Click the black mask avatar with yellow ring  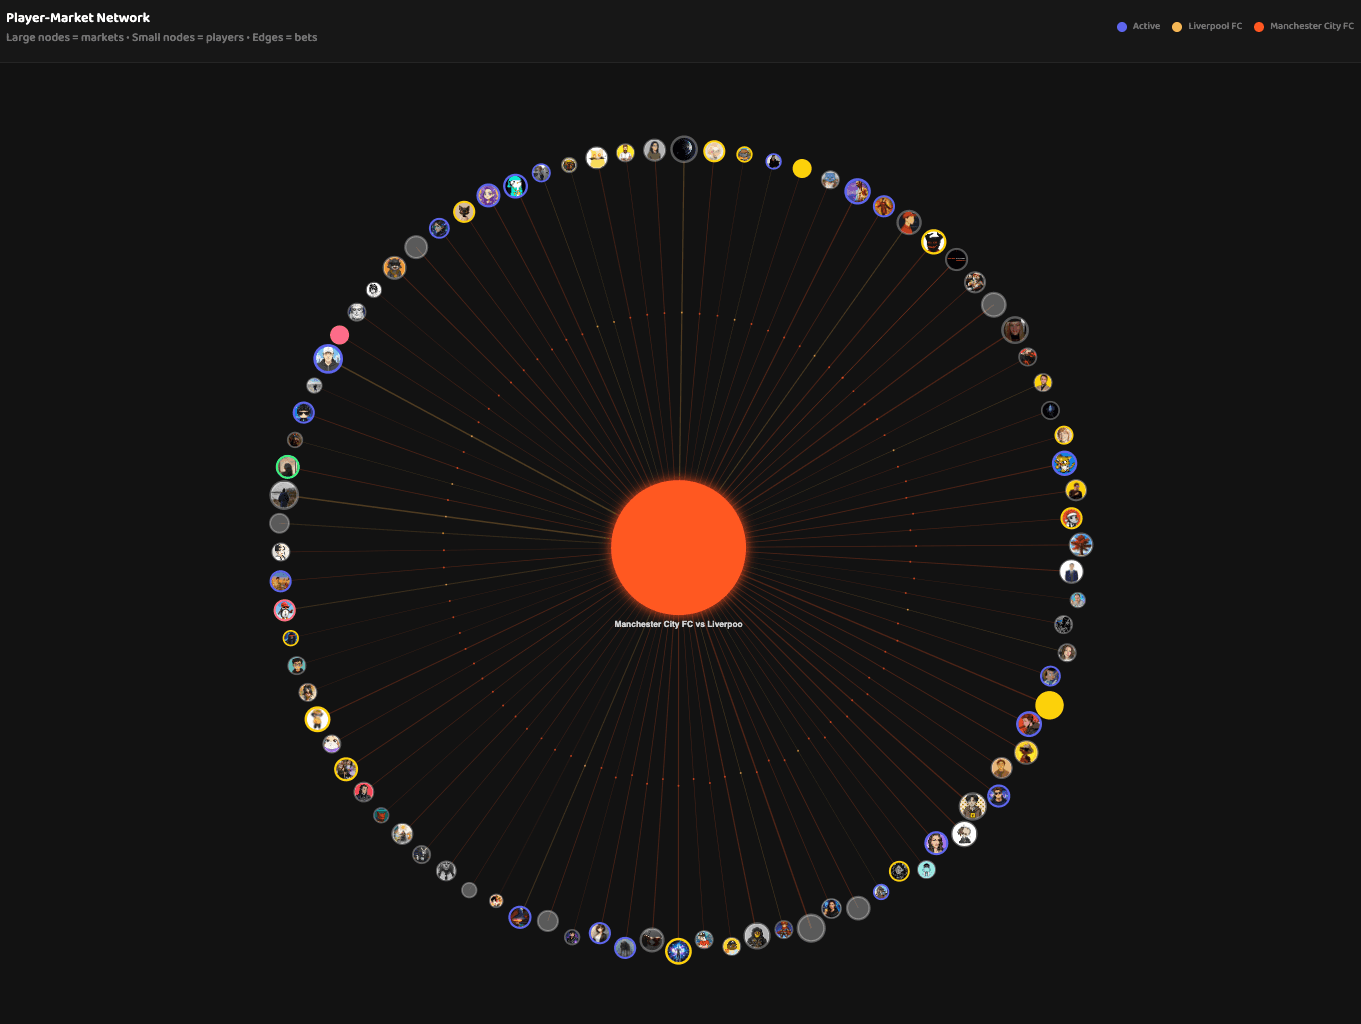click(933, 241)
